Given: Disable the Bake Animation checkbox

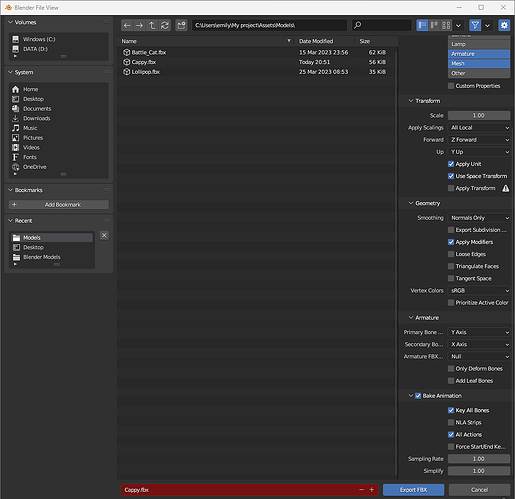Looking at the screenshot, I should 418,396.
